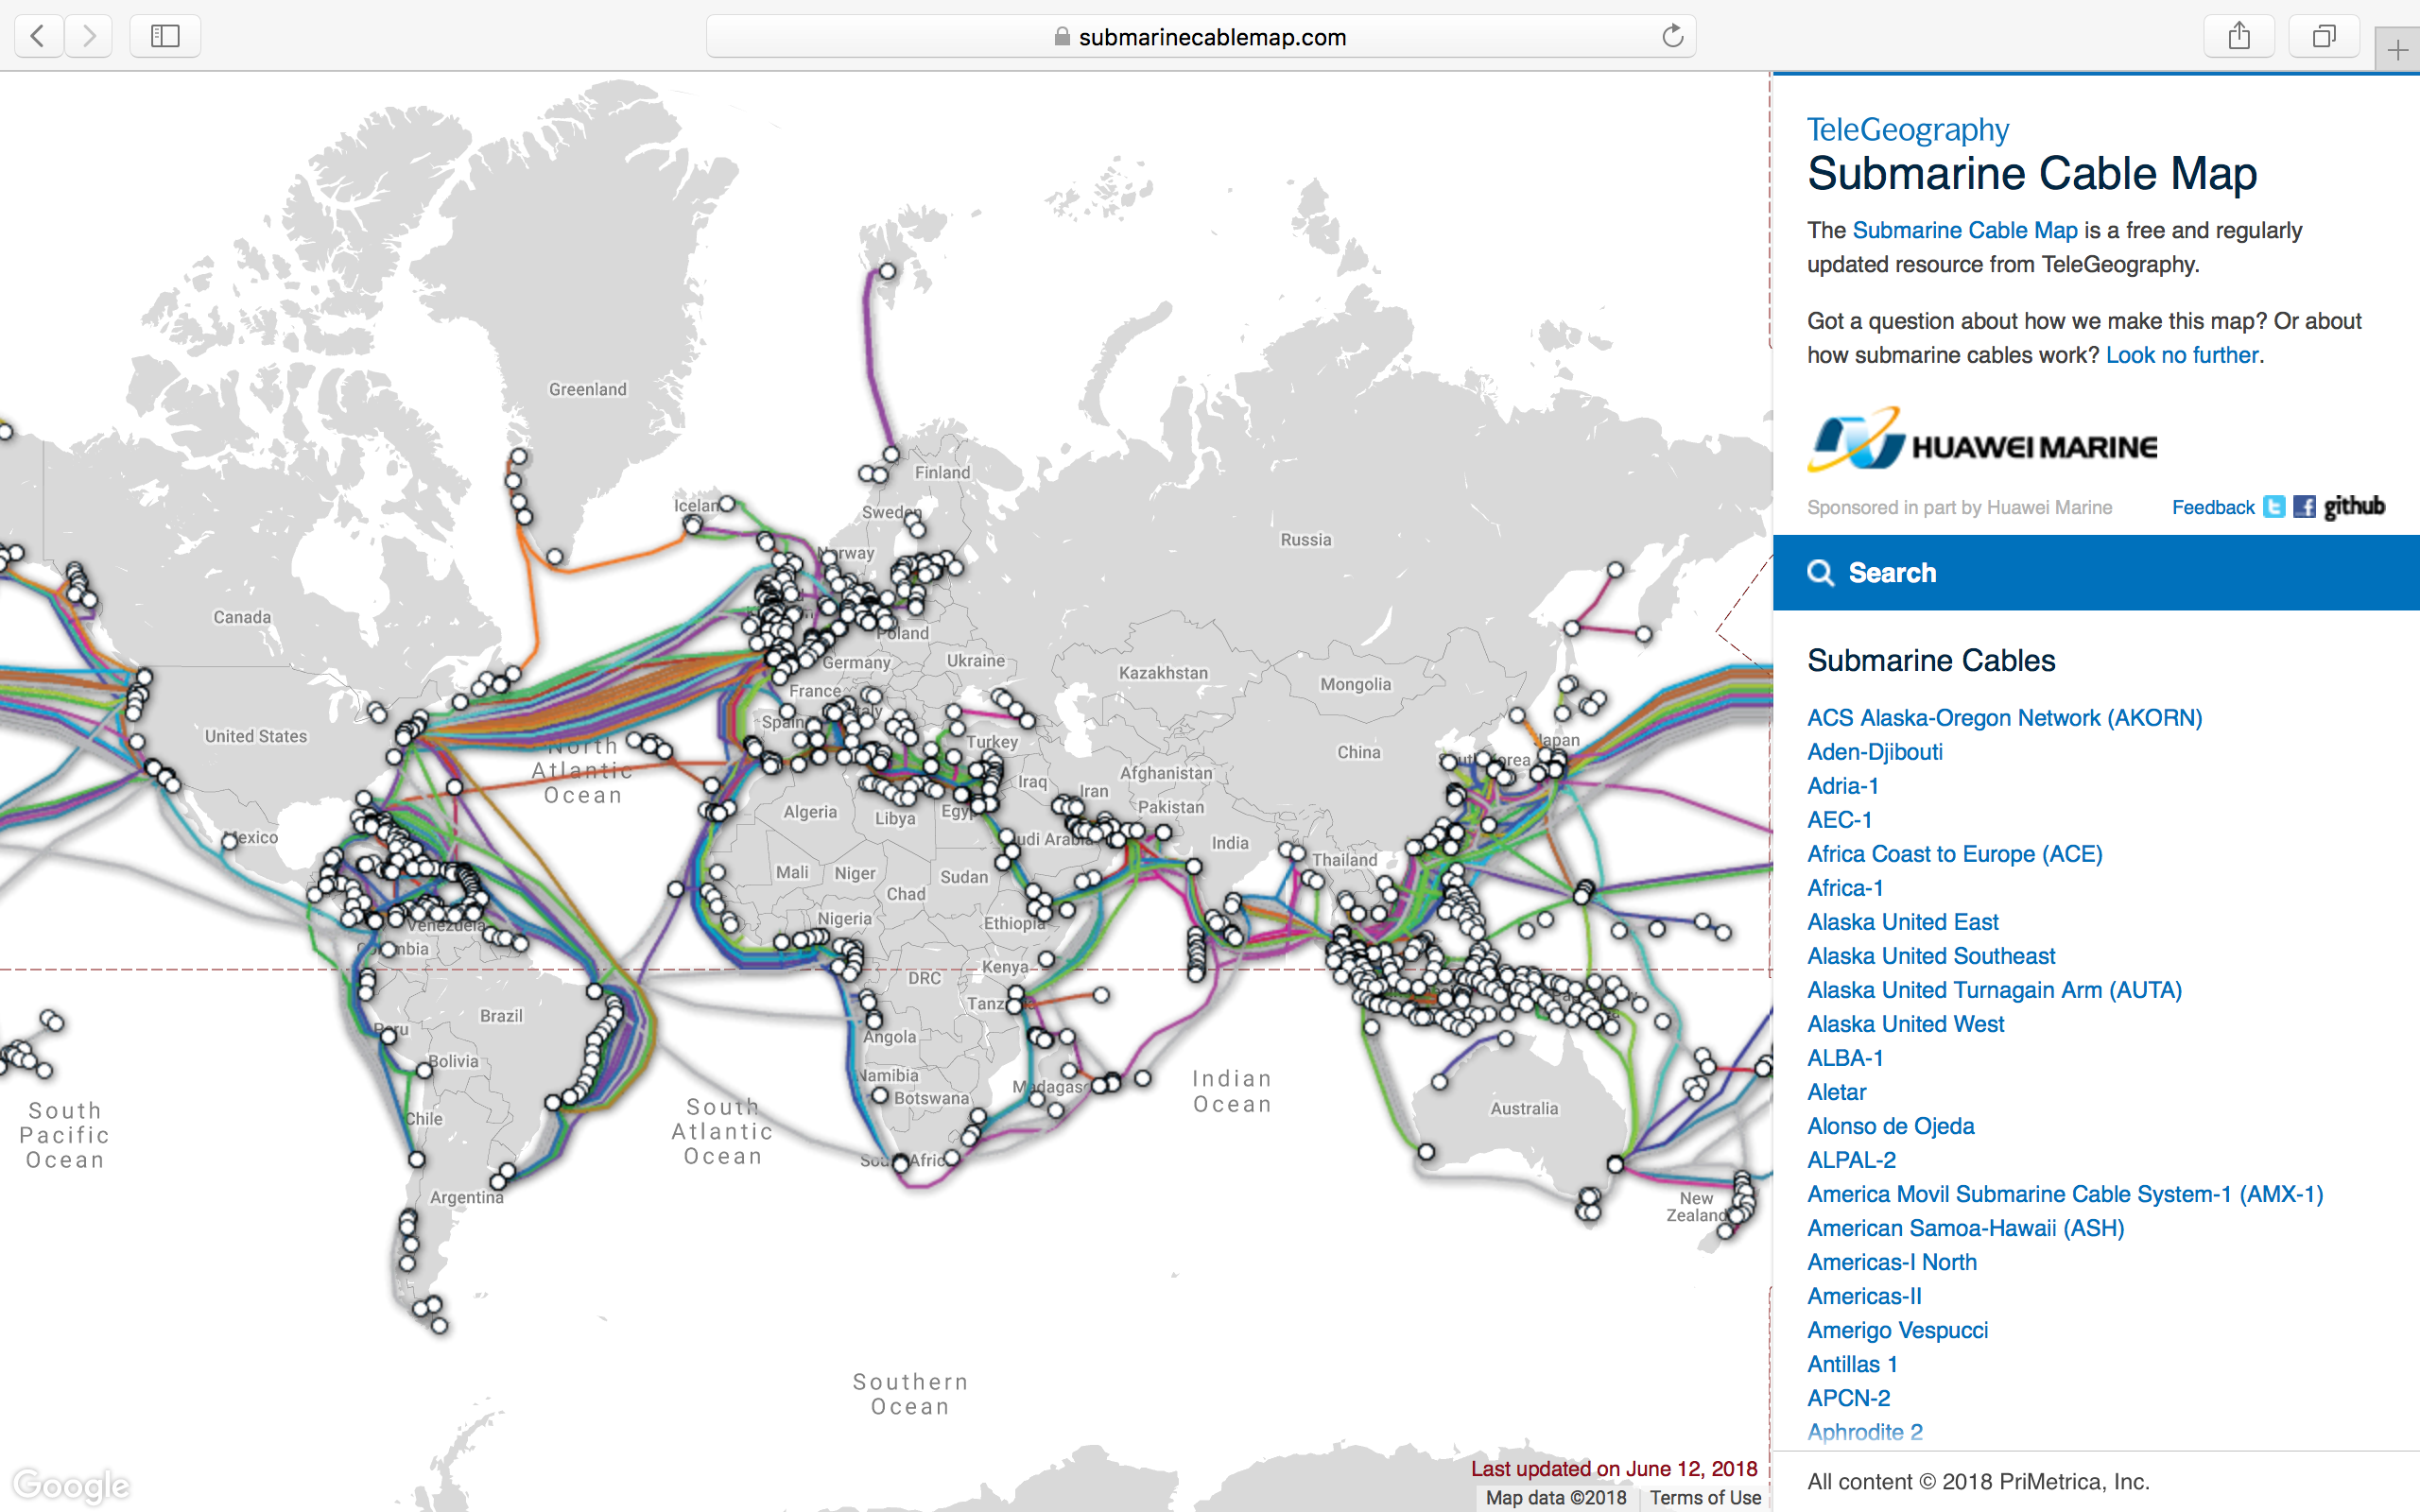This screenshot has width=2420, height=1512.
Task: Click the TeleGeography heading link
Action: pyautogui.click(x=1907, y=130)
